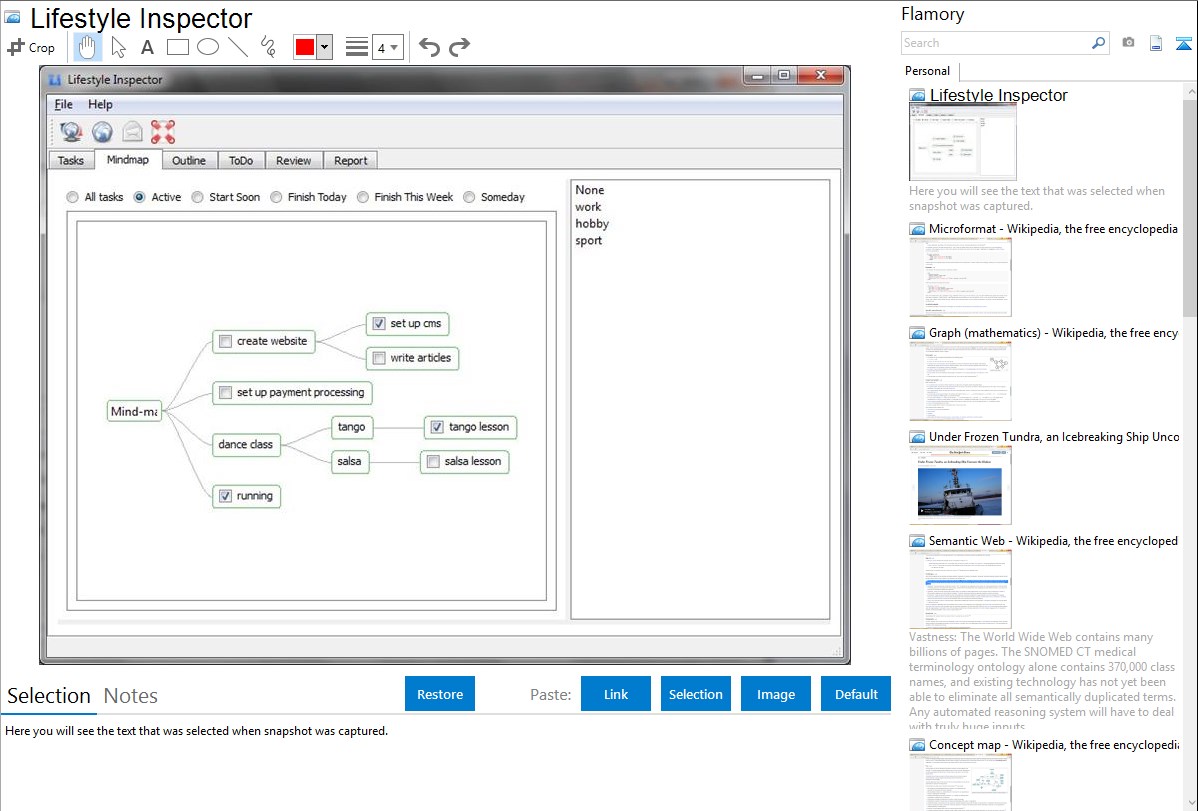
Task: Choose the text annotation tool
Action: [x=147, y=47]
